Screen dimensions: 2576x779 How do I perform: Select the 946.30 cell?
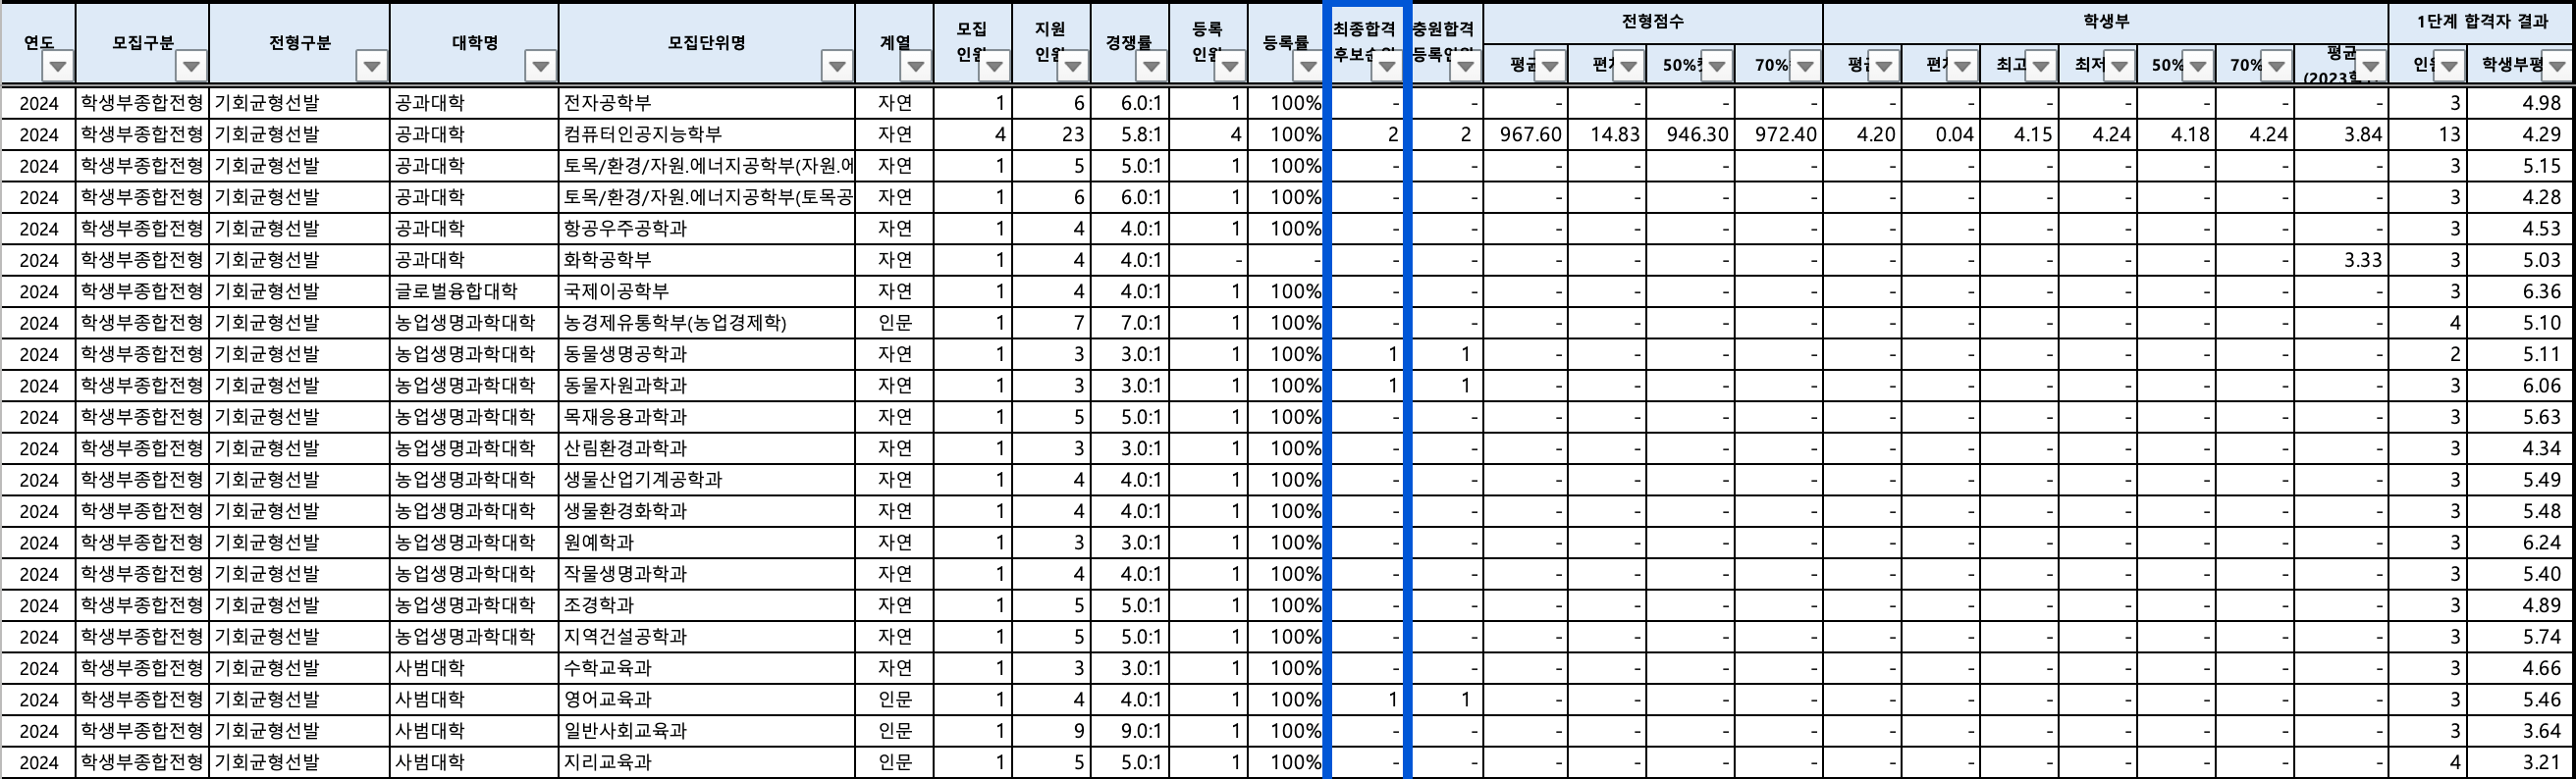[1689, 134]
